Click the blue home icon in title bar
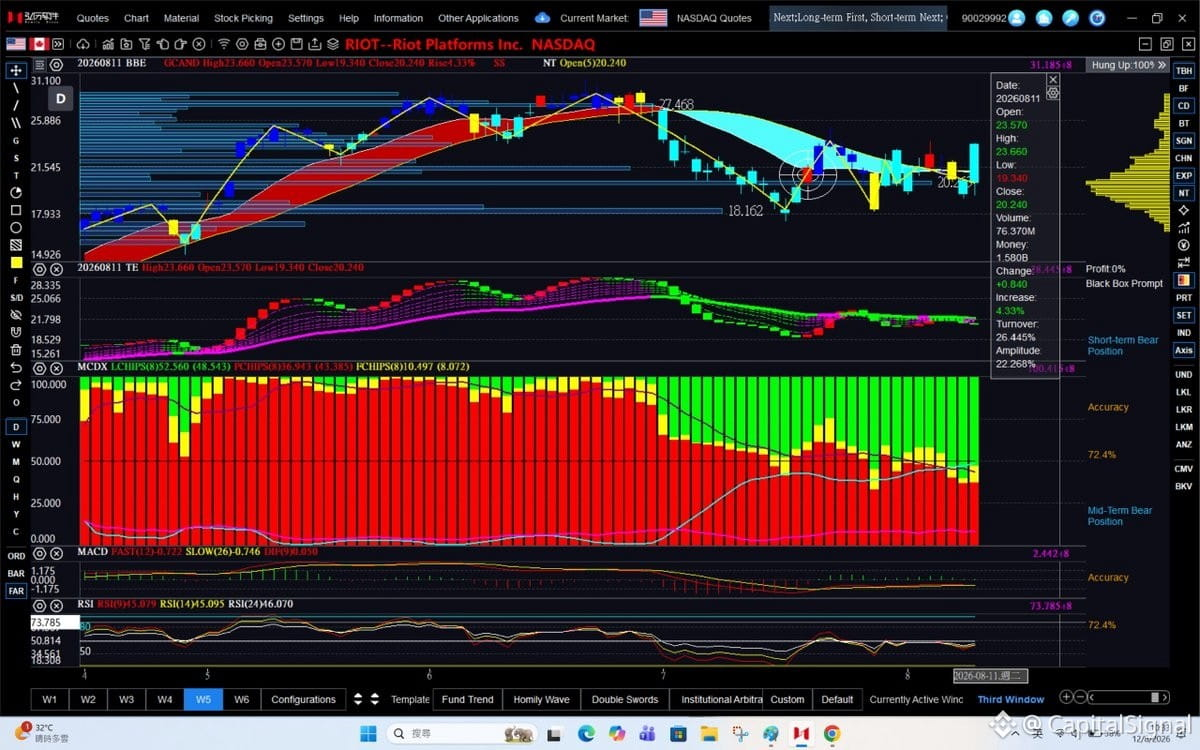 [1044, 18]
